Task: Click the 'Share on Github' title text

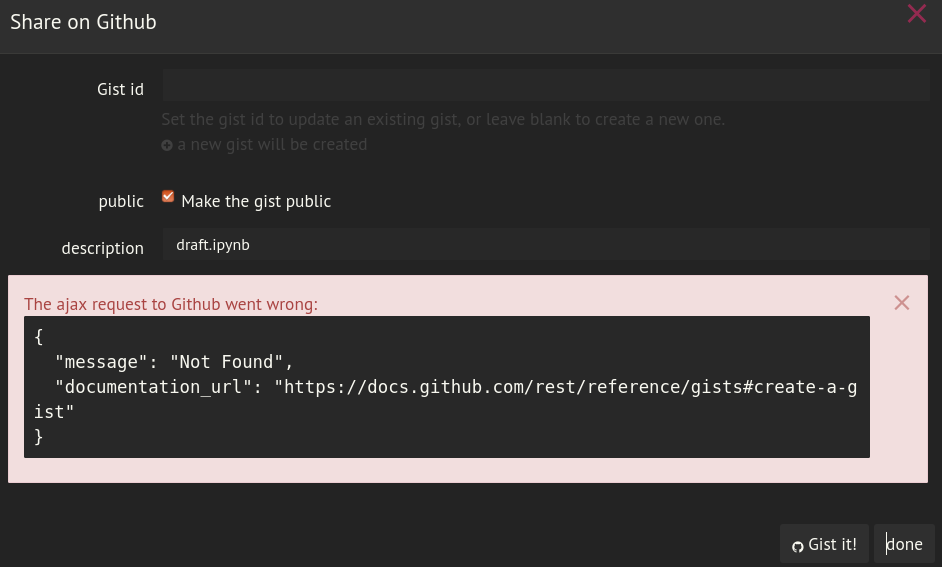Action: (x=83, y=22)
